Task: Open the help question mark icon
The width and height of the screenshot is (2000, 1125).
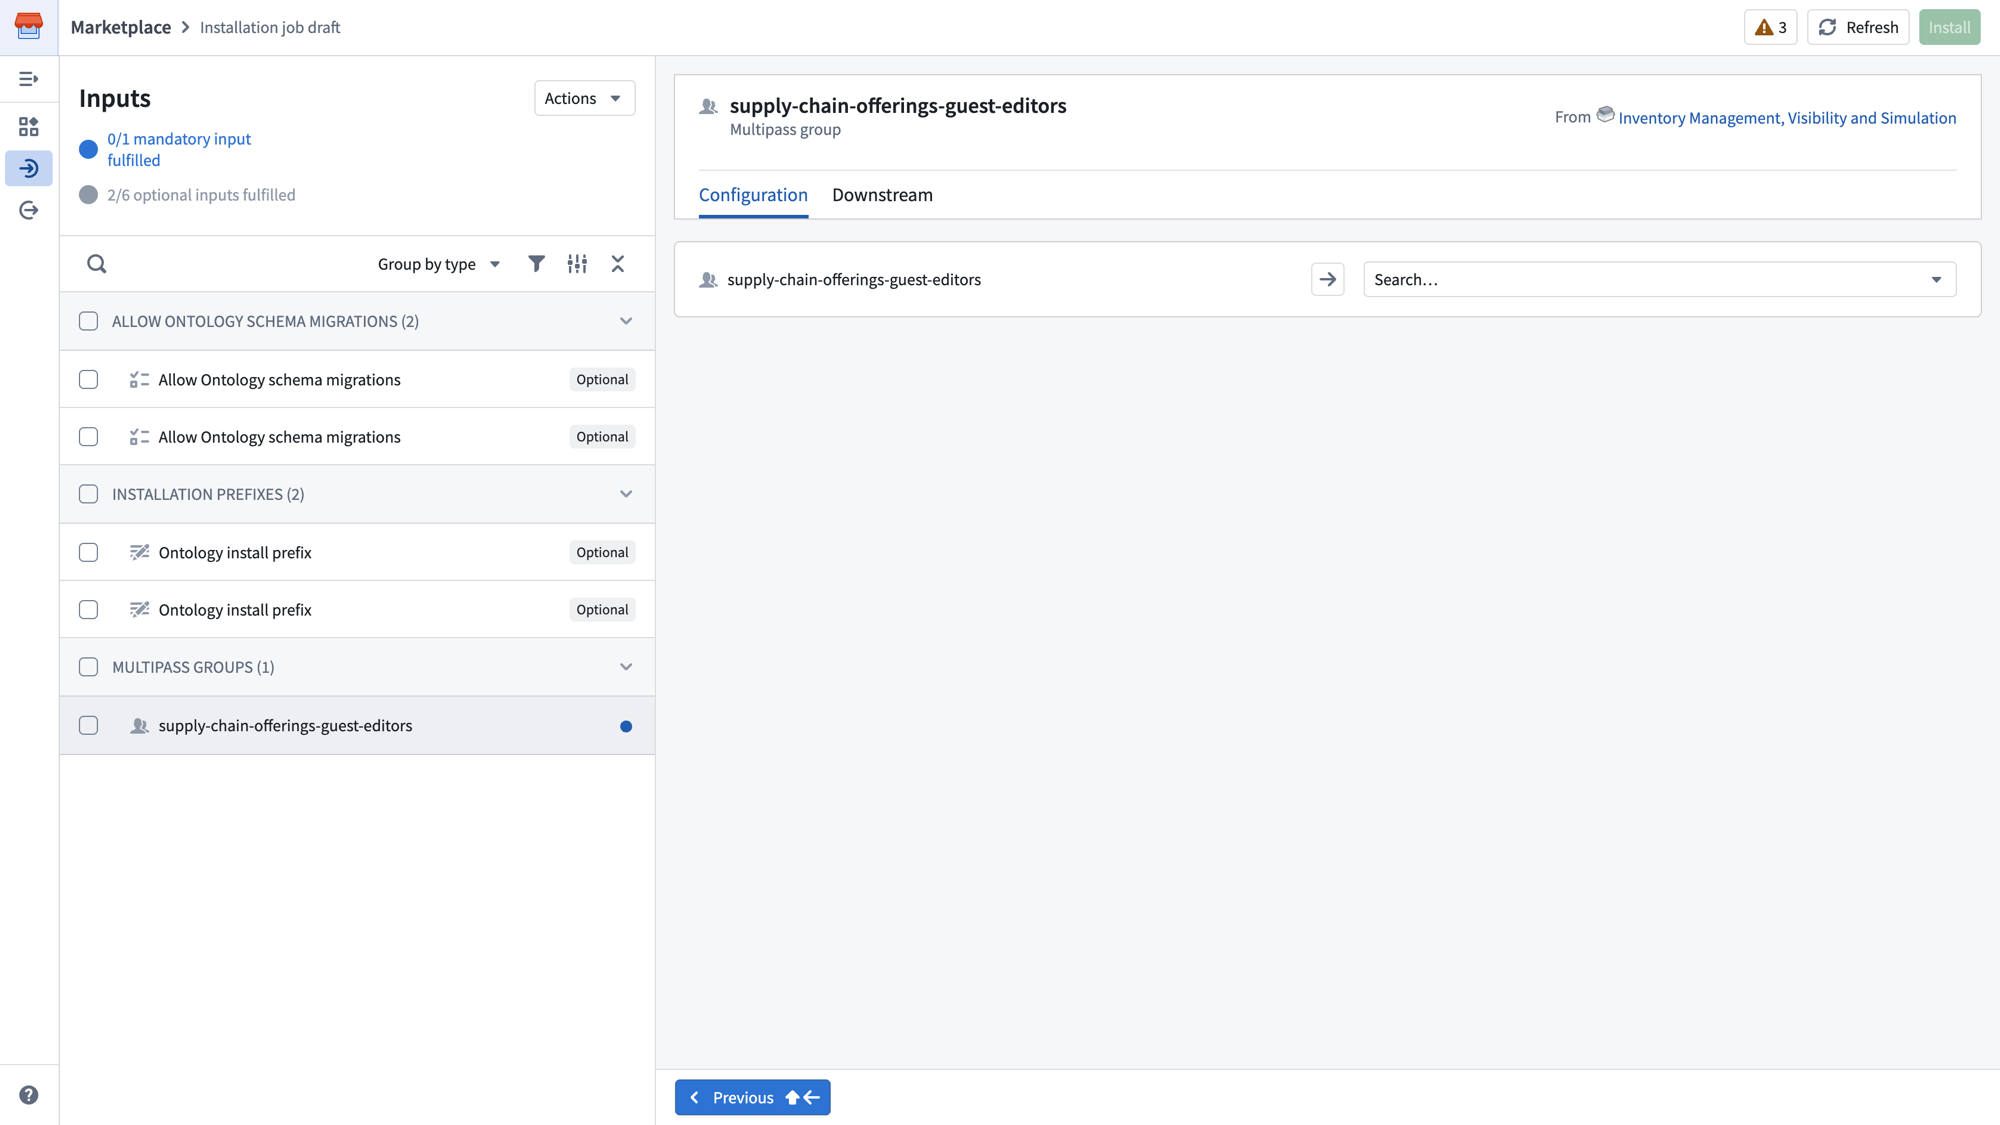Action: (x=29, y=1095)
